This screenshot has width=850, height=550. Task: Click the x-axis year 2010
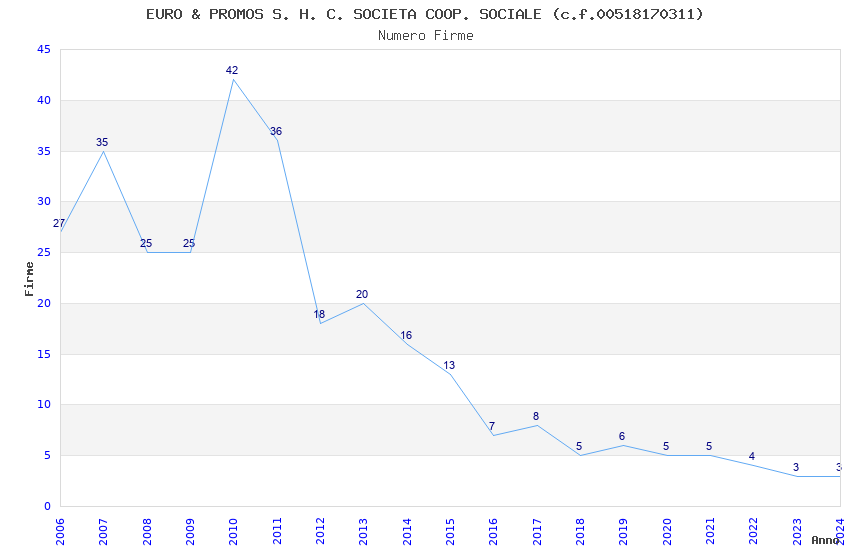click(233, 532)
